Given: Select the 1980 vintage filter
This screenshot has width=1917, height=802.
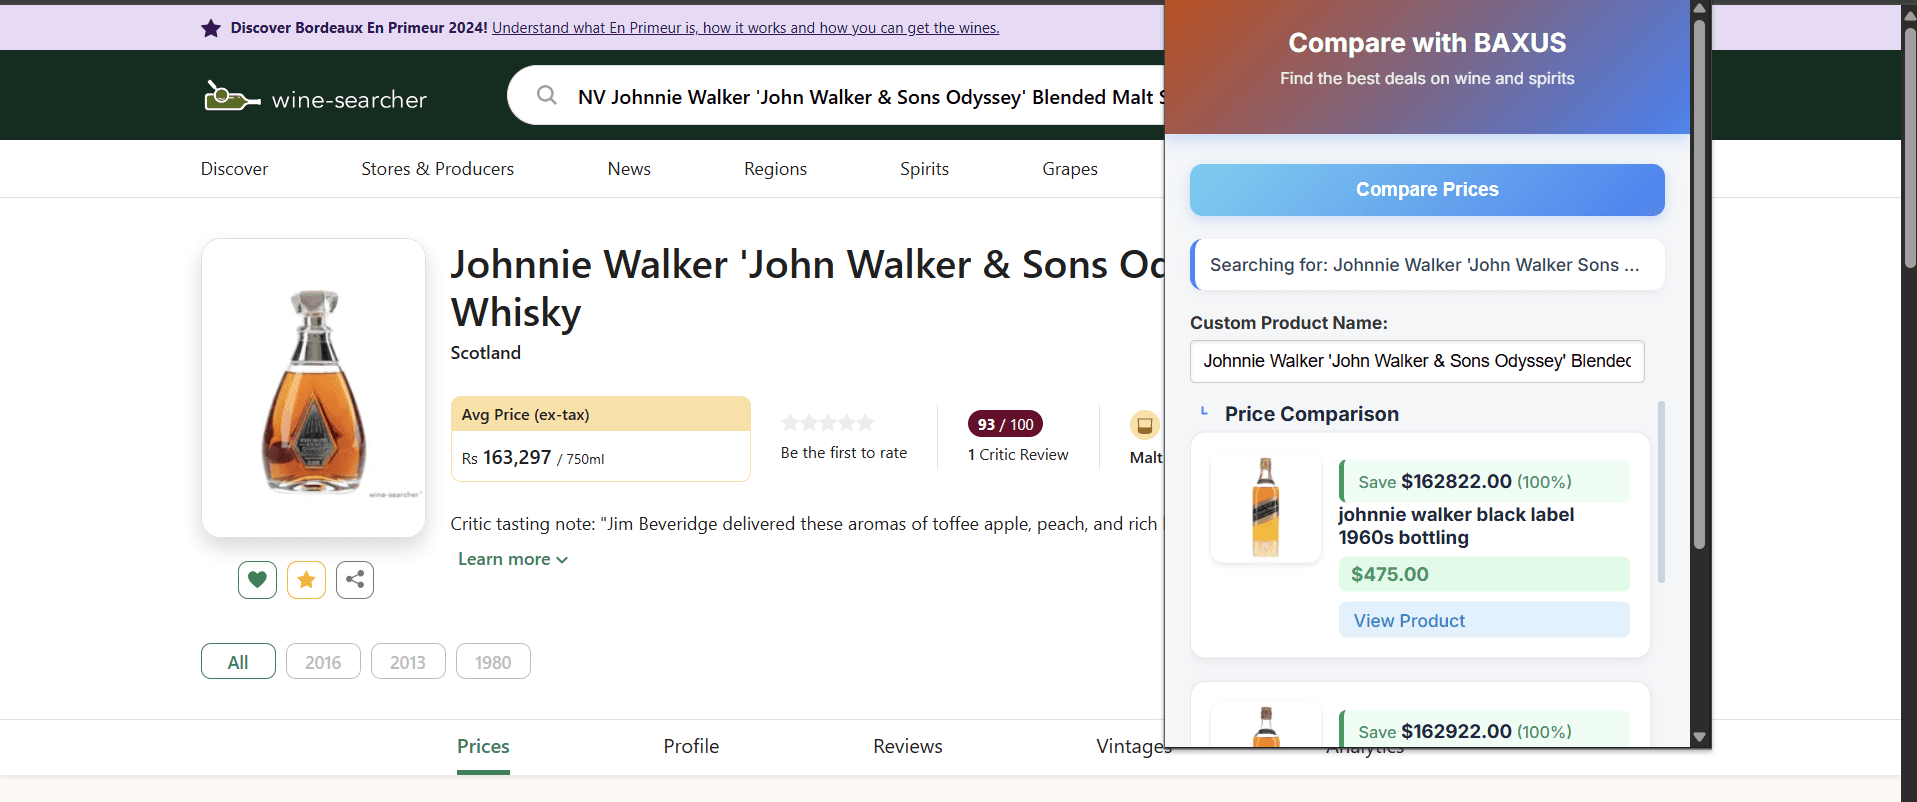Looking at the screenshot, I should (x=493, y=662).
